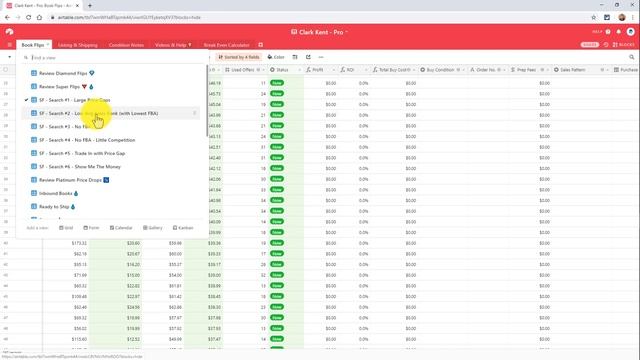Select SF - Search #5 Trade In view
The image size is (640, 360).
111,153
